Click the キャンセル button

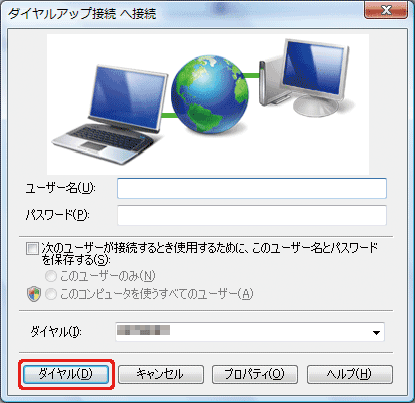click(161, 374)
